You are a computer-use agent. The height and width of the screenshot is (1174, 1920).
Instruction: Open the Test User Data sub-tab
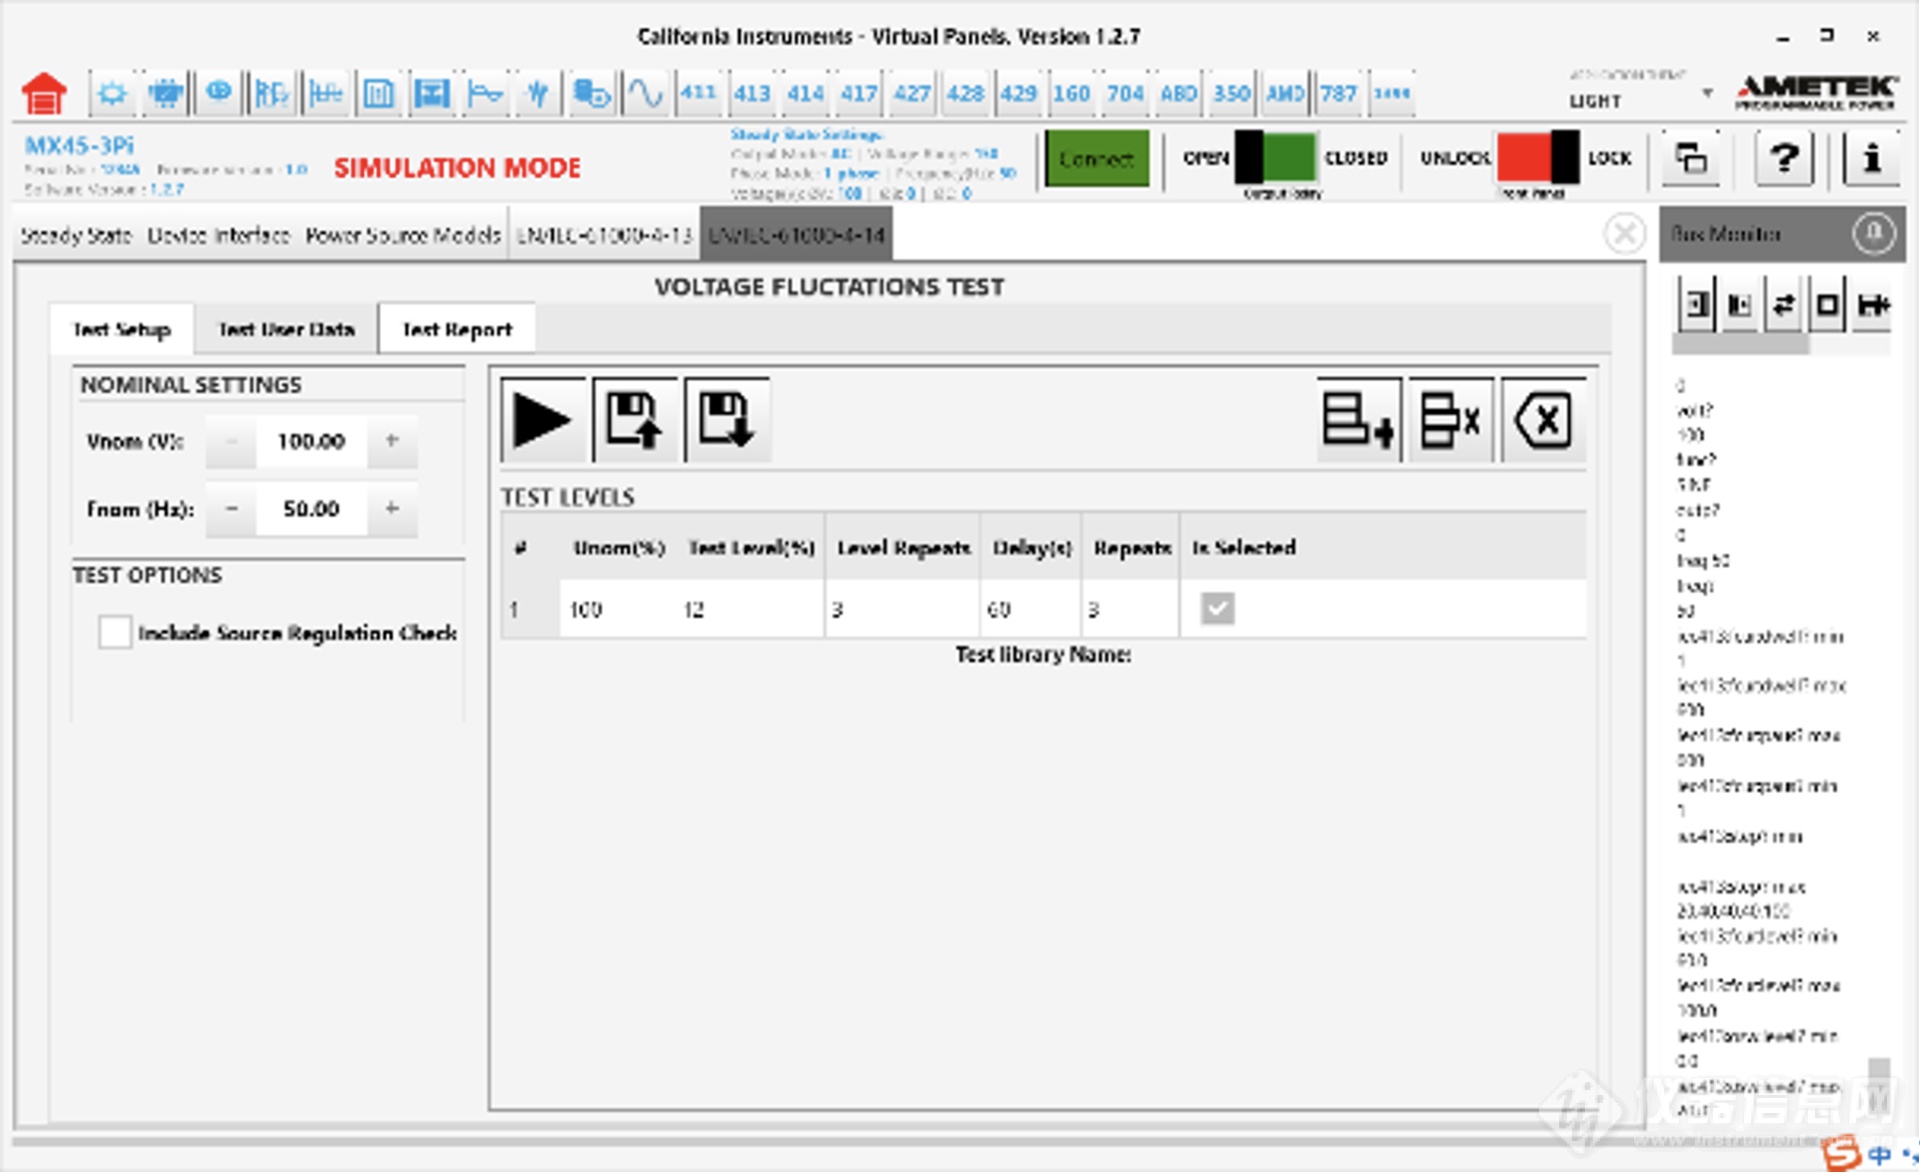click(x=286, y=329)
